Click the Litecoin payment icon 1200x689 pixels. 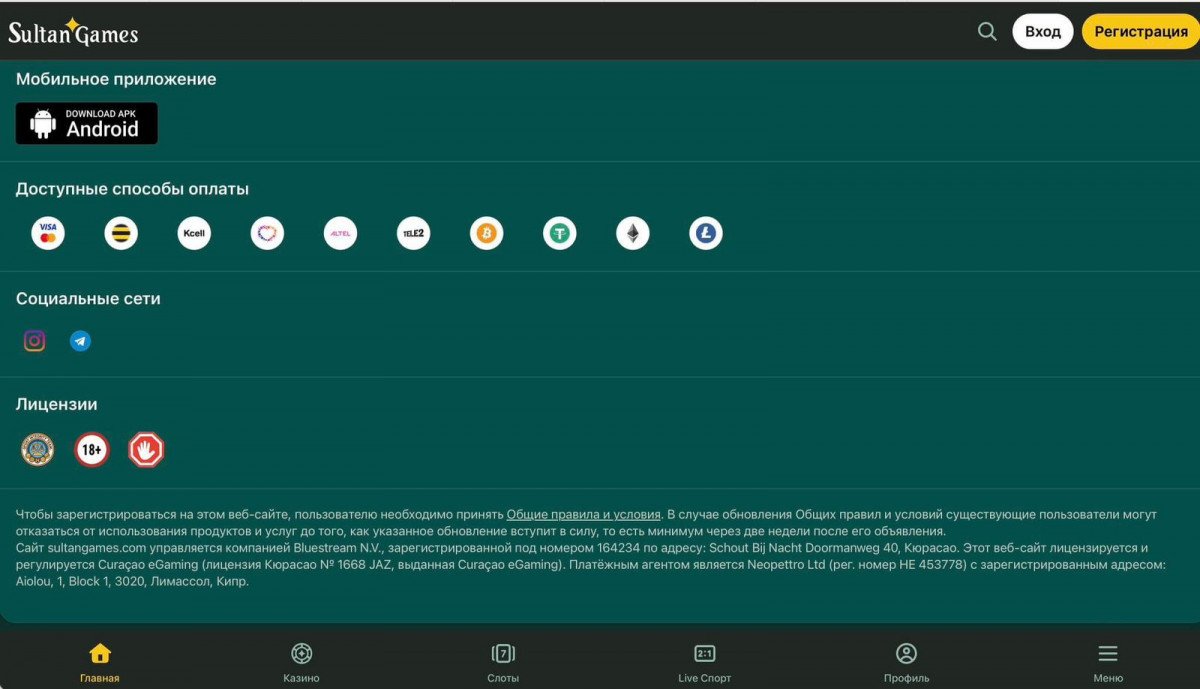click(x=705, y=234)
